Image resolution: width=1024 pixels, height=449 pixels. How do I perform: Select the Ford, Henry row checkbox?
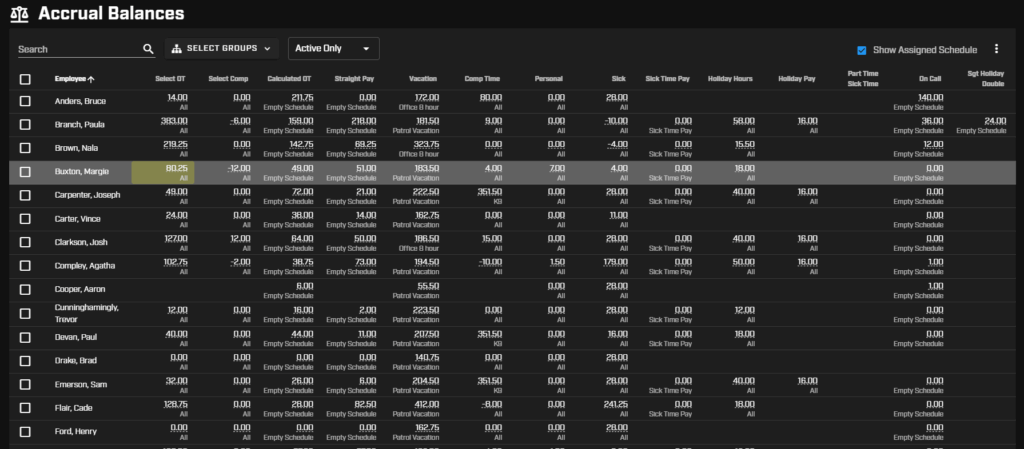coord(25,431)
